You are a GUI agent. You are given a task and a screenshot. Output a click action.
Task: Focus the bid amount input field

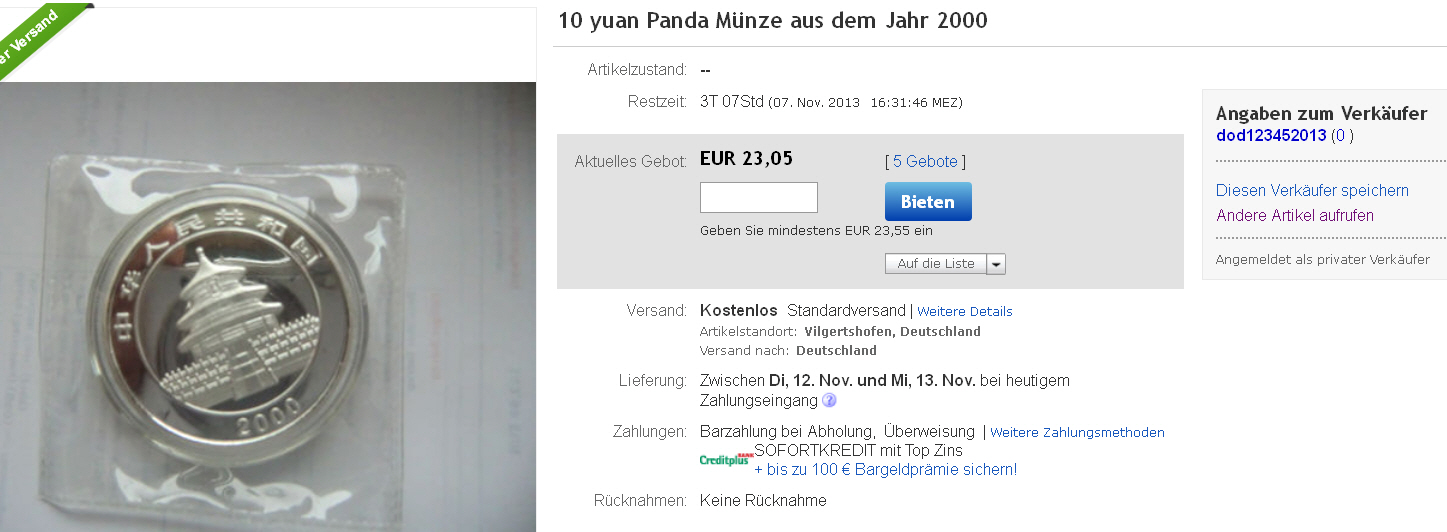pos(759,197)
